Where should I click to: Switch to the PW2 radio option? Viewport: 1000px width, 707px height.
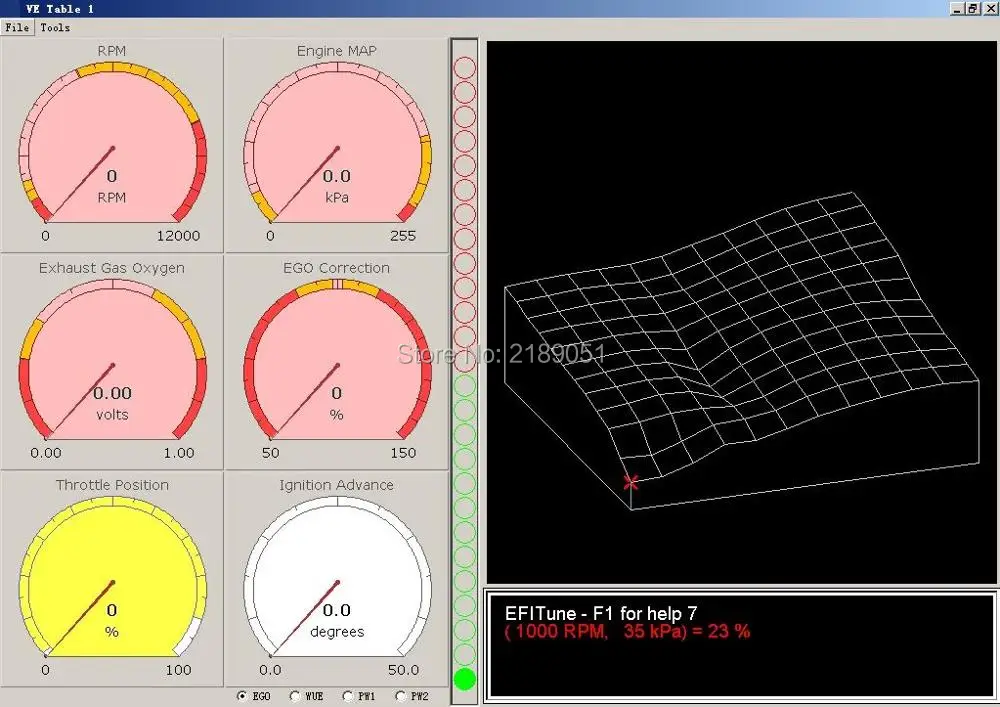[x=401, y=696]
